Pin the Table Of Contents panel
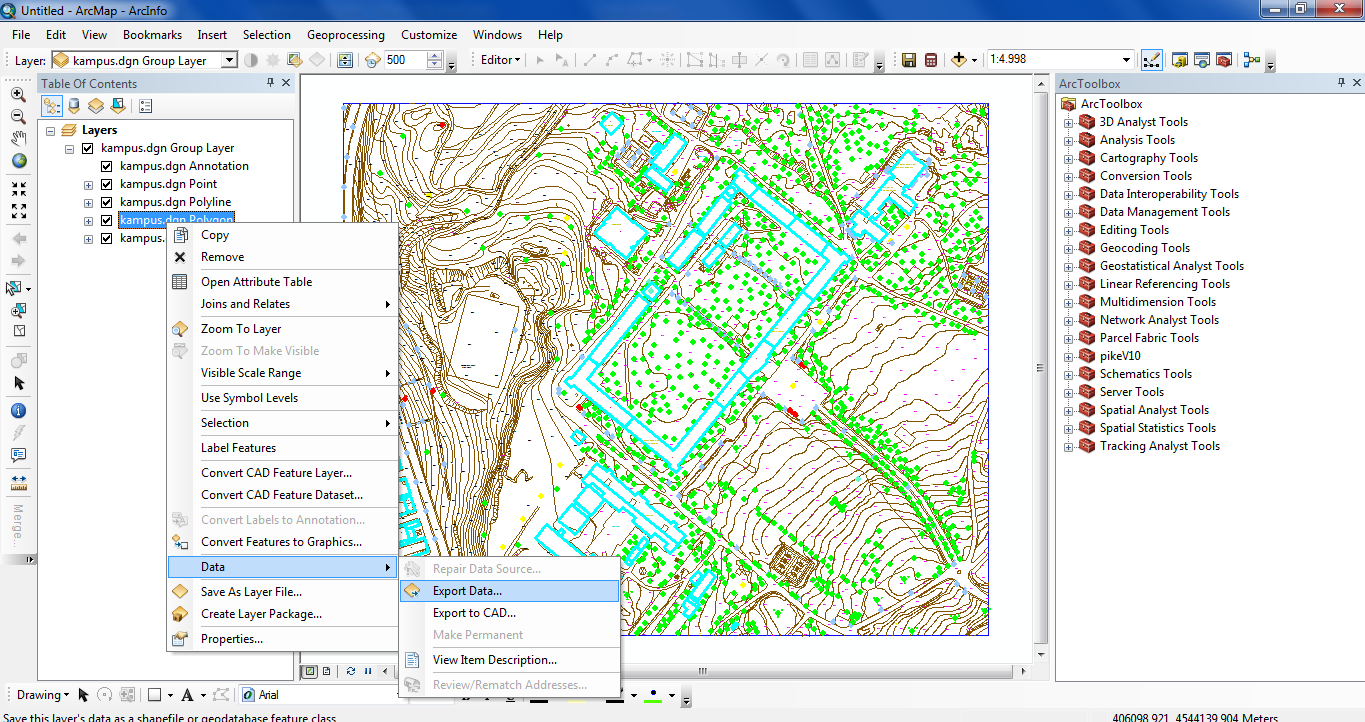1365x722 pixels. pyautogui.click(x=271, y=84)
